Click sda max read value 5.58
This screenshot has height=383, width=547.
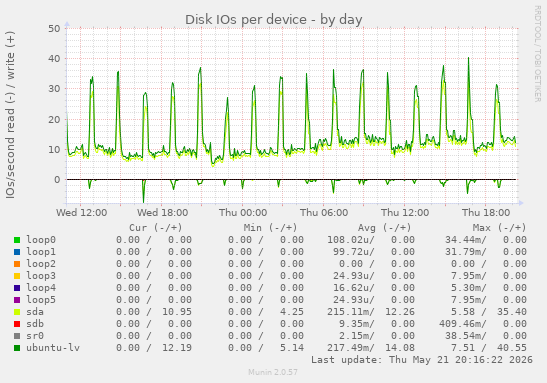pos(463,312)
